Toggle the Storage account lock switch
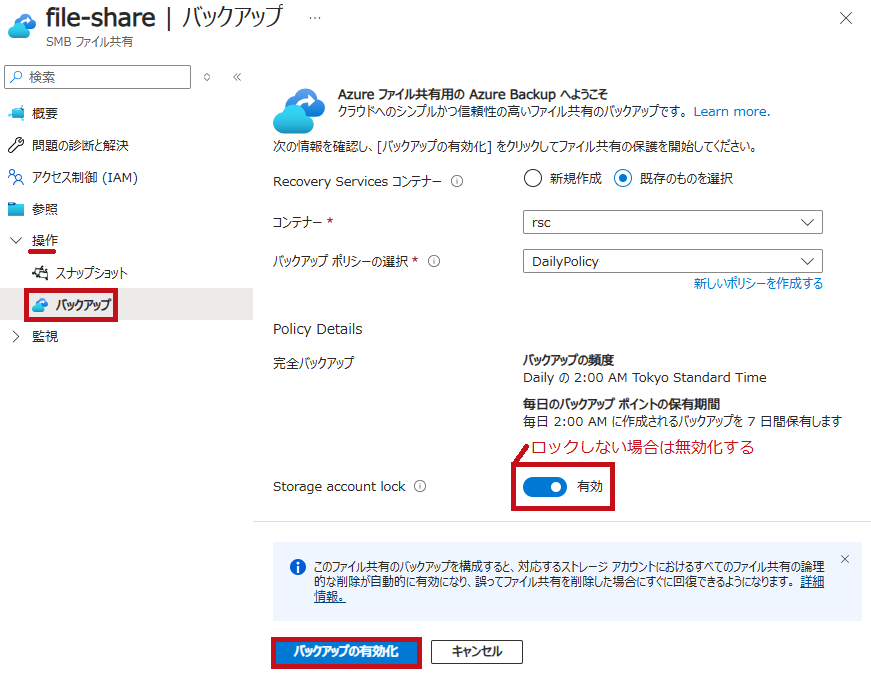The height and width of the screenshot is (678, 871). [544, 487]
